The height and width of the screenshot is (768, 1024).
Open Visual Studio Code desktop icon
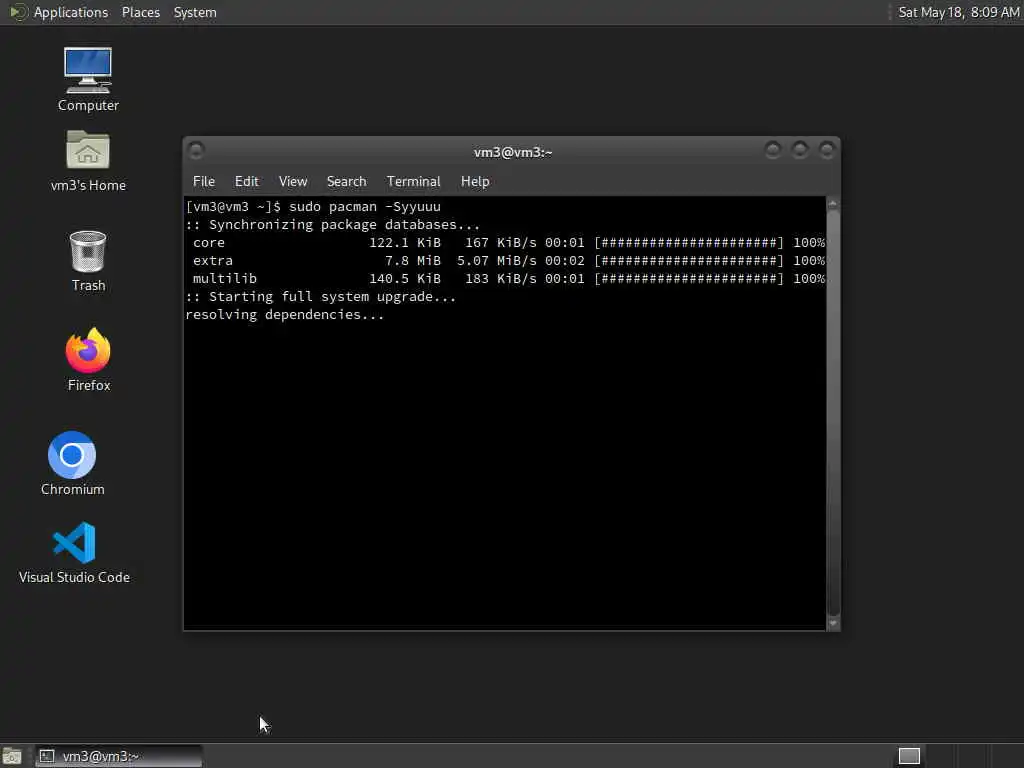(74, 552)
